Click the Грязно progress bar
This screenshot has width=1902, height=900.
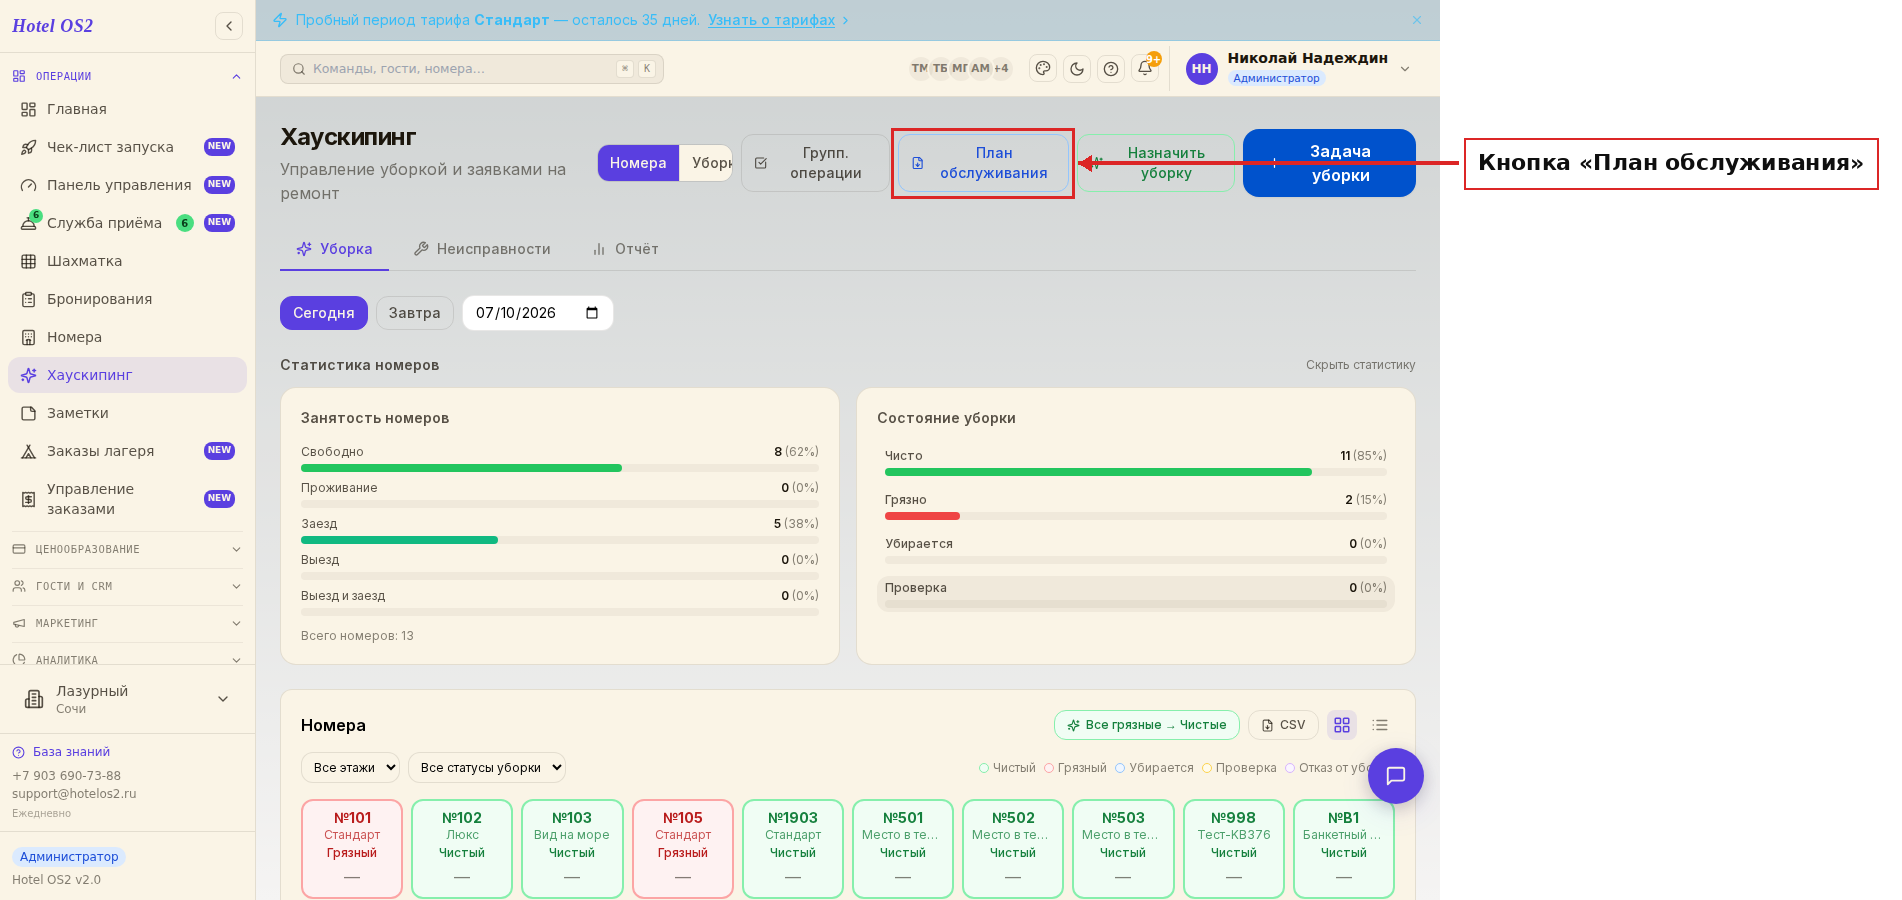click(x=1135, y=516)
